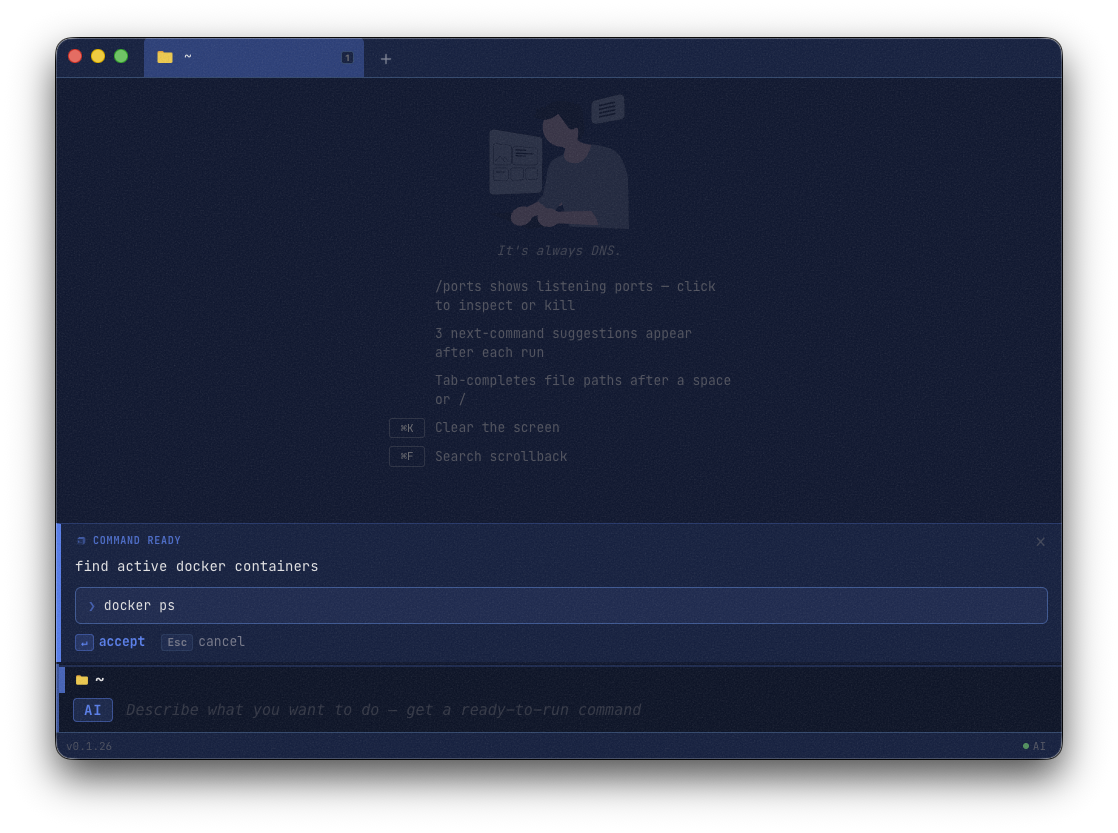The height and width of the screenshot is (833, 1118).
Task: Click the 'Tab-completes file paths' tip
Action: click(583, 390)
